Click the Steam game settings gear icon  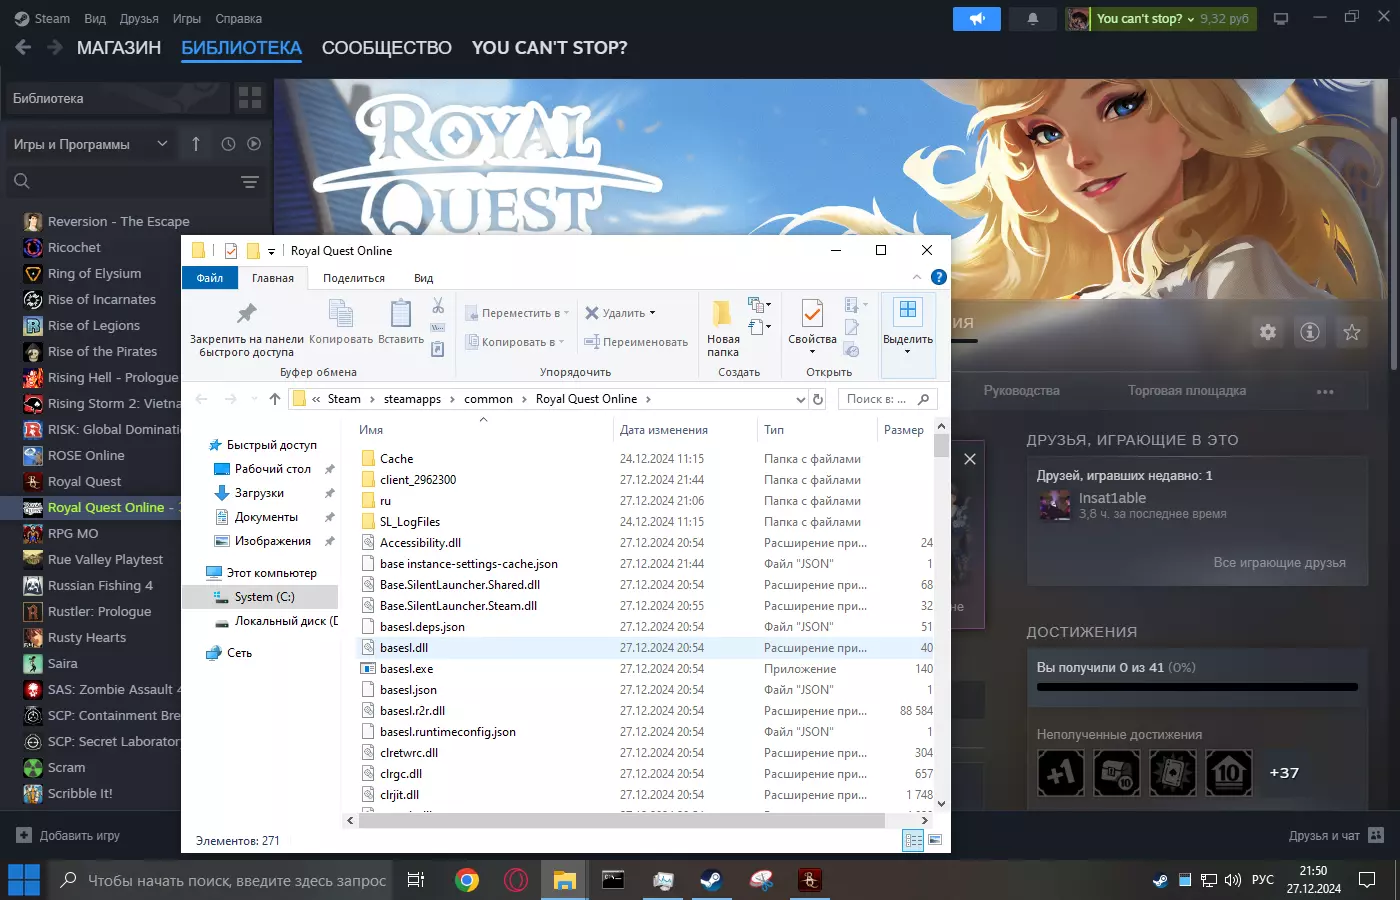click(1268, 332)
